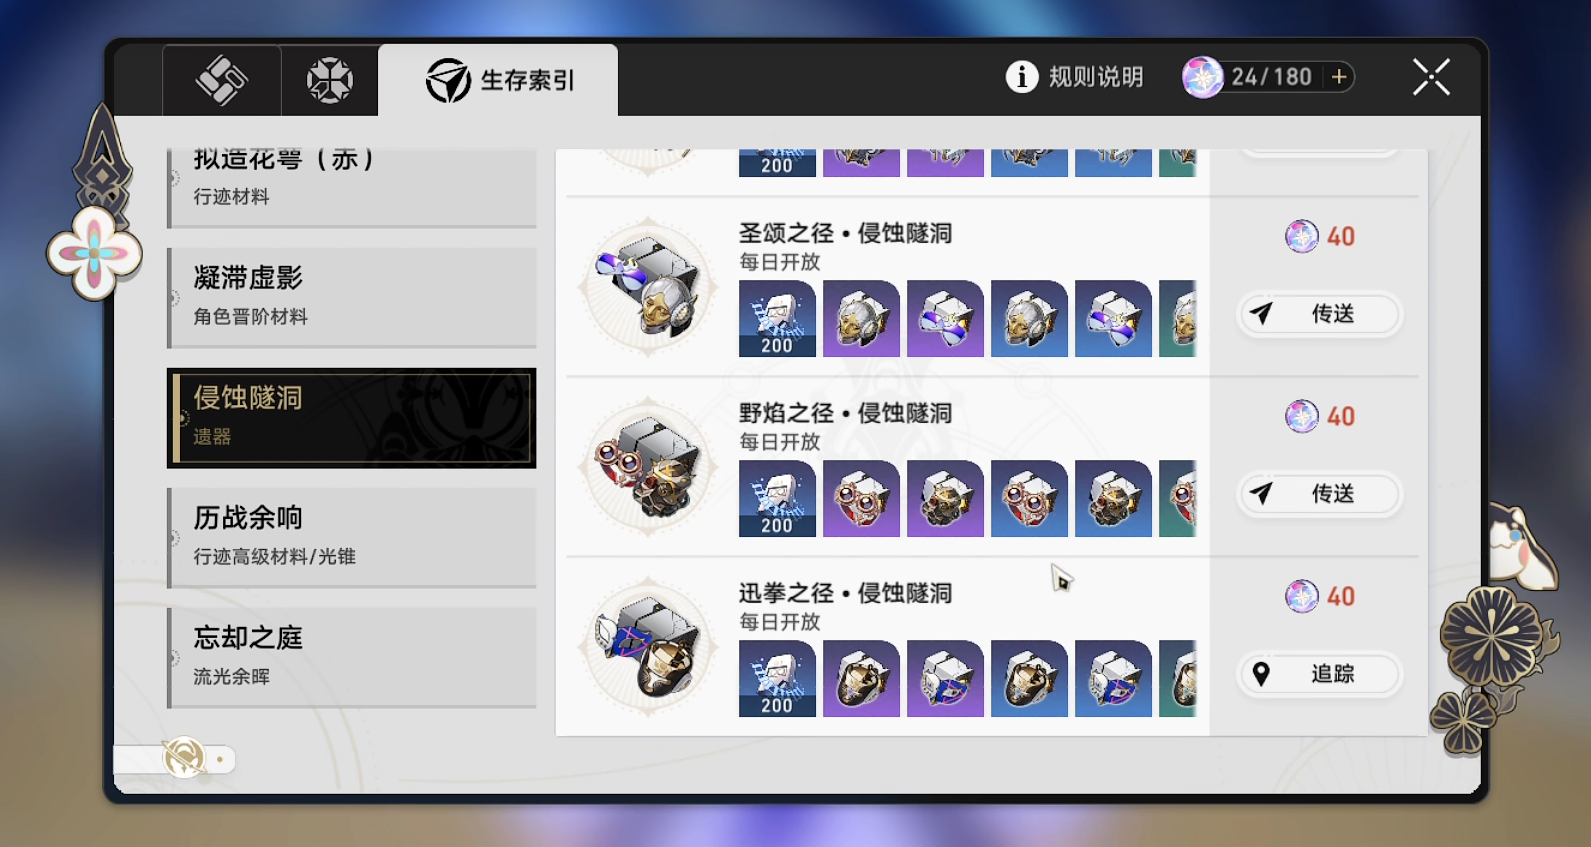Click the 24/180 Trailblaze Power orb icon
This screenshot has width=1591, height=847.
1203,77
